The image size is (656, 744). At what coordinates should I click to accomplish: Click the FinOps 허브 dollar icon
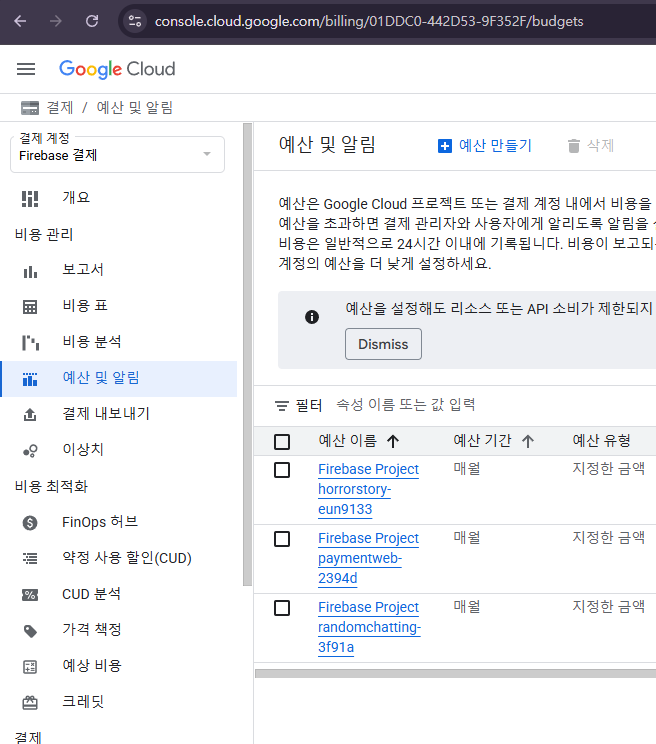tap(30, 523)
